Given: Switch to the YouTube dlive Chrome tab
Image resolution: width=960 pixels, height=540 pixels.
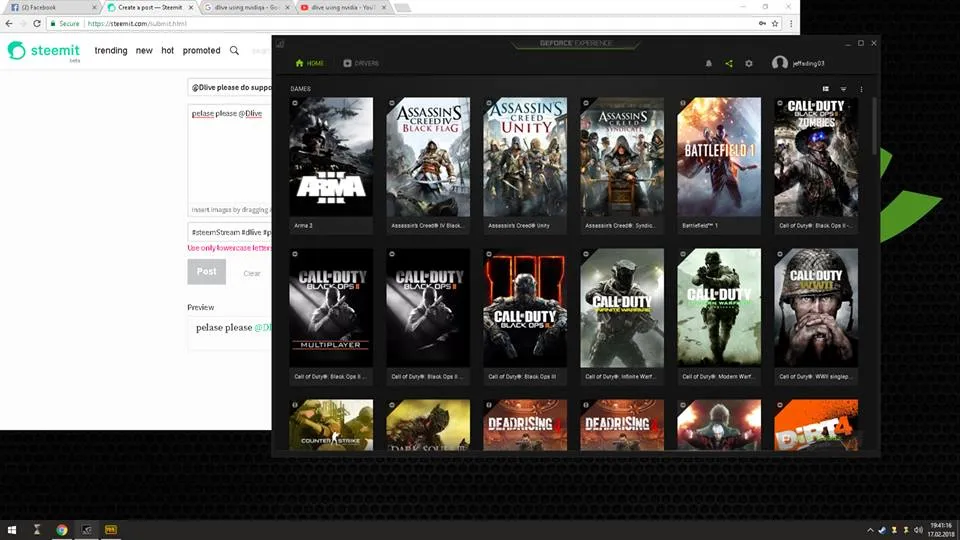Looking at the screenshot, I should click(x=342, y=7).
